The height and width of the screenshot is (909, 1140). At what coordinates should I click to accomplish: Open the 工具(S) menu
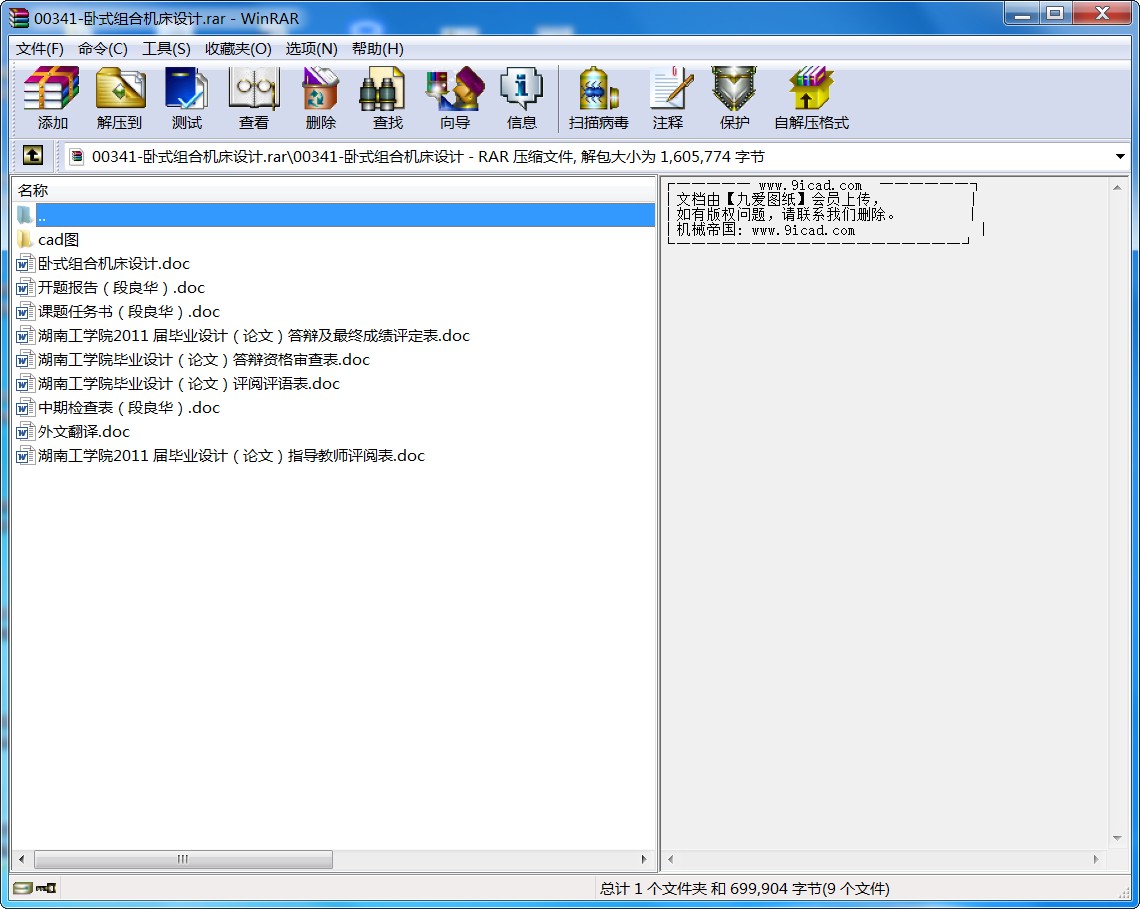(166, 49)
